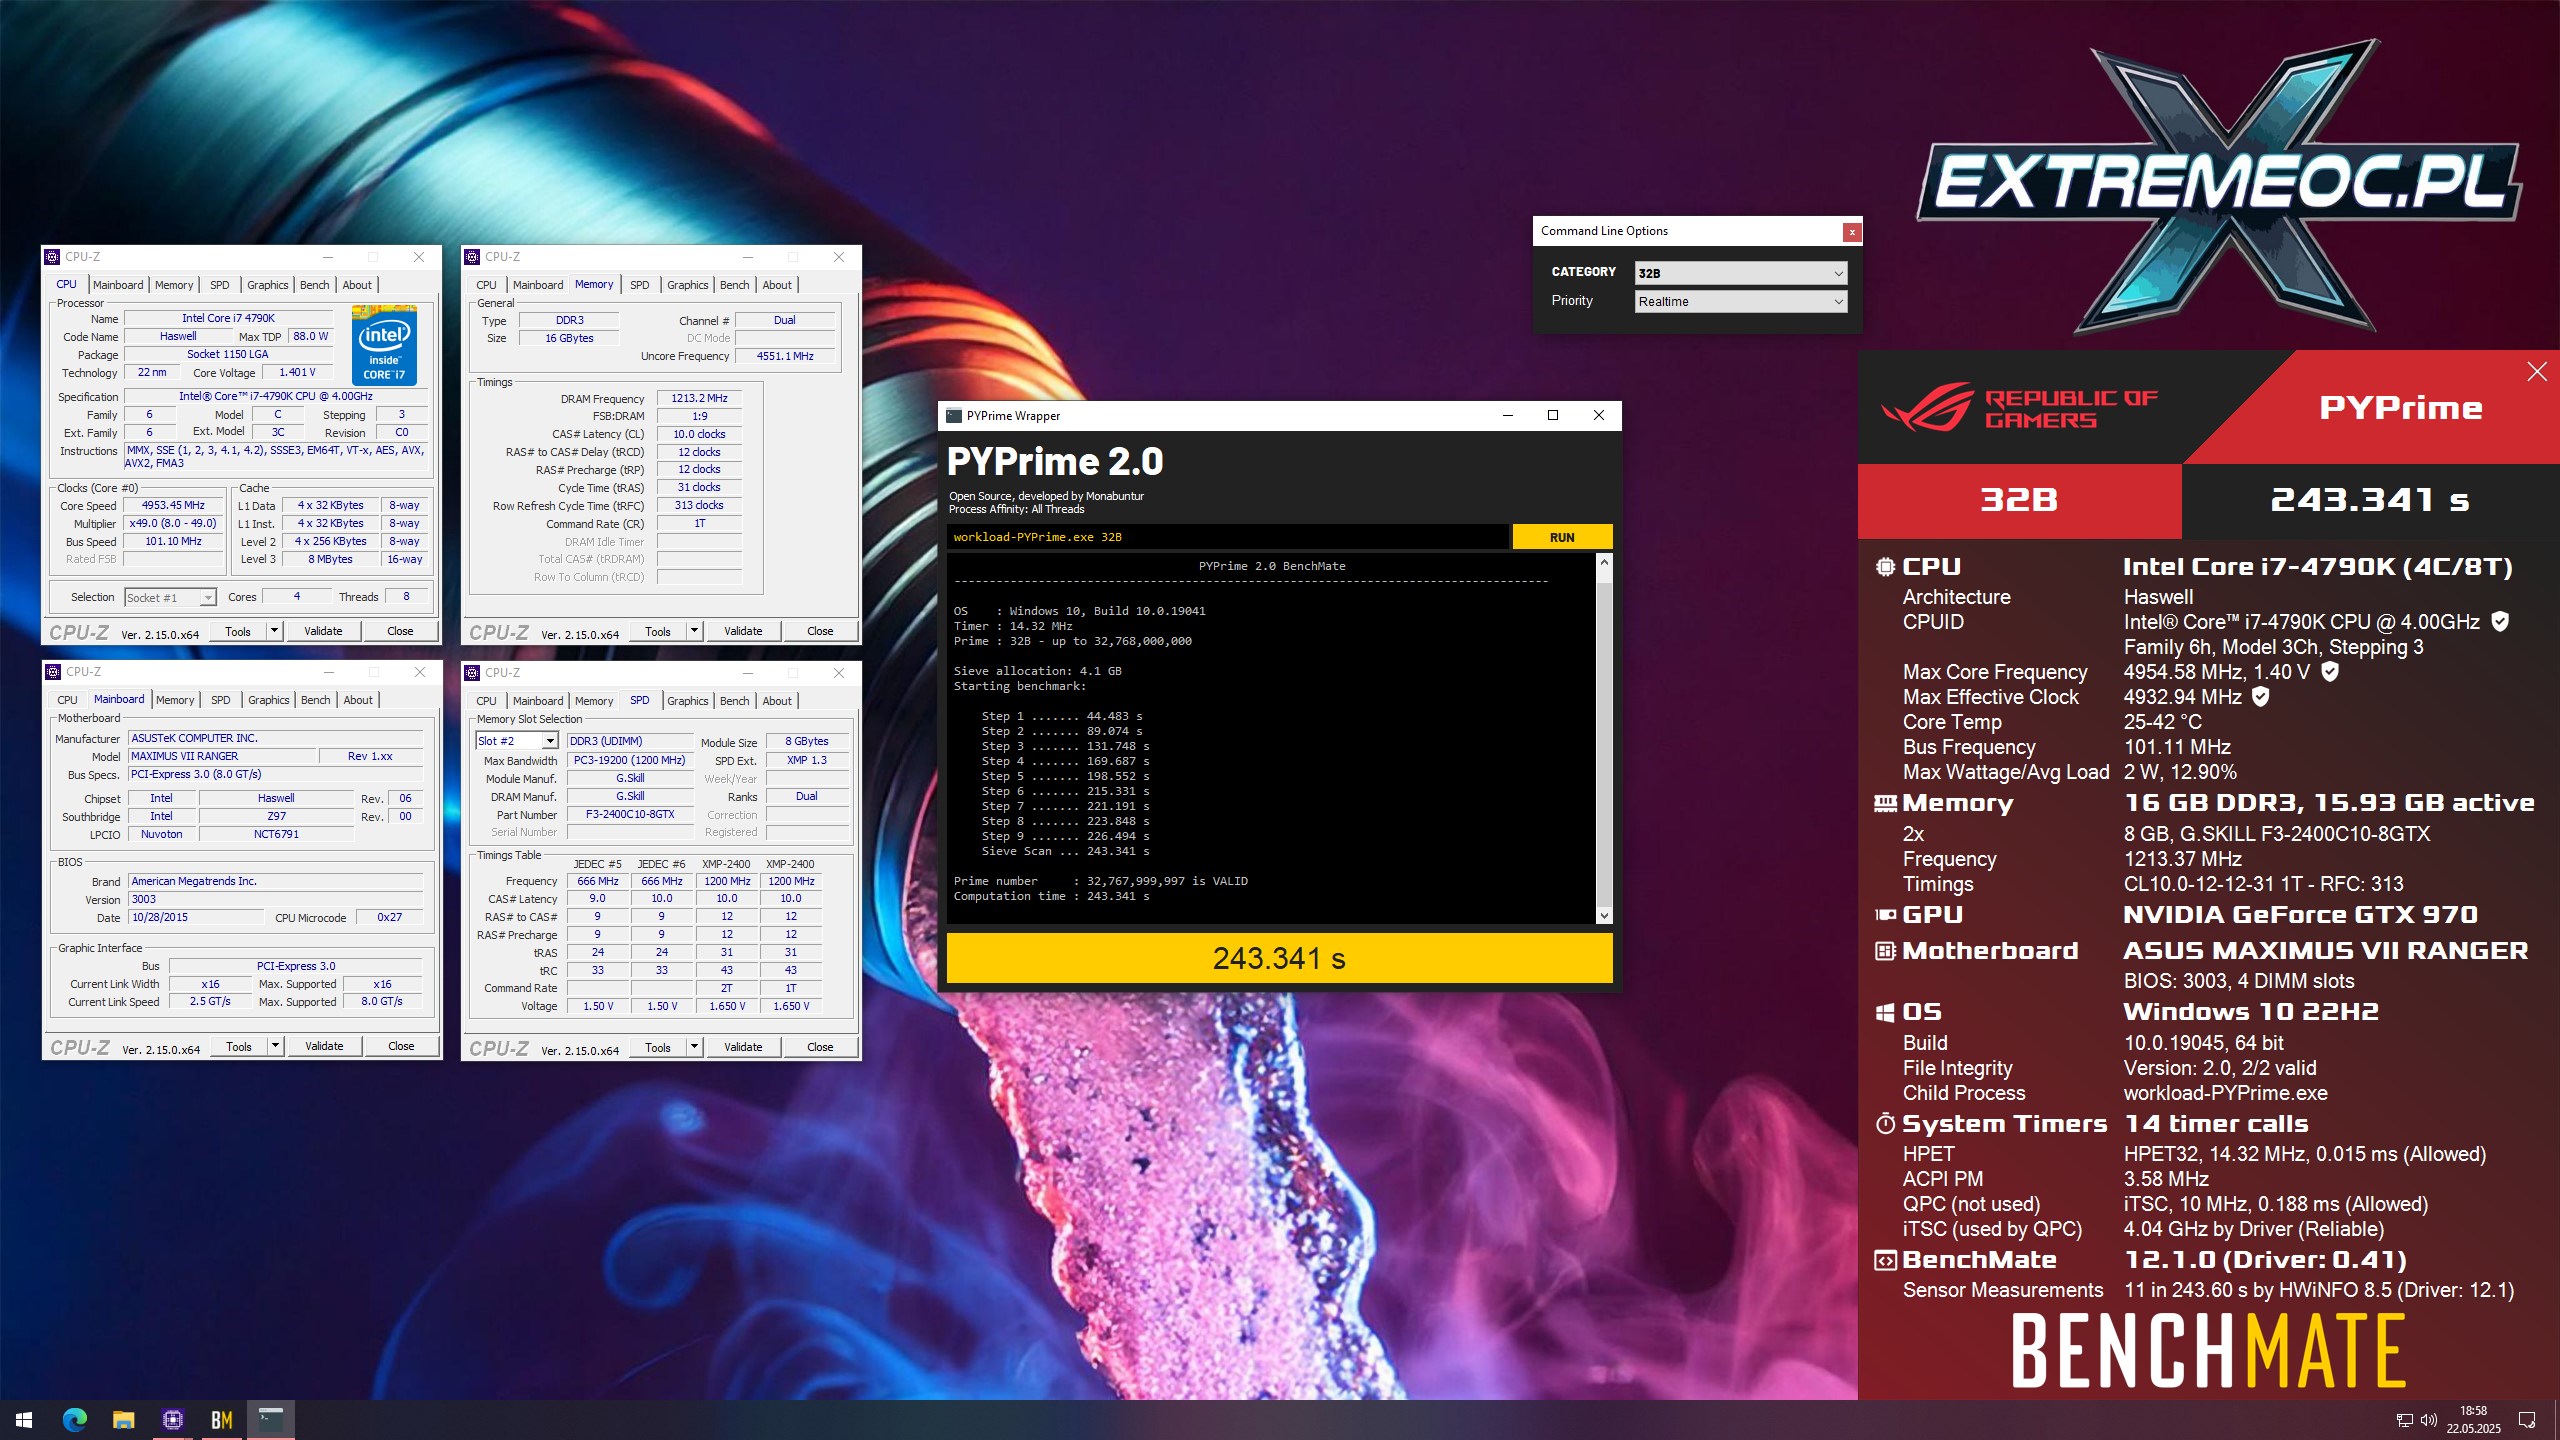
Task: Close the BenchMate result panel with the X
Action: (2537, 372)
